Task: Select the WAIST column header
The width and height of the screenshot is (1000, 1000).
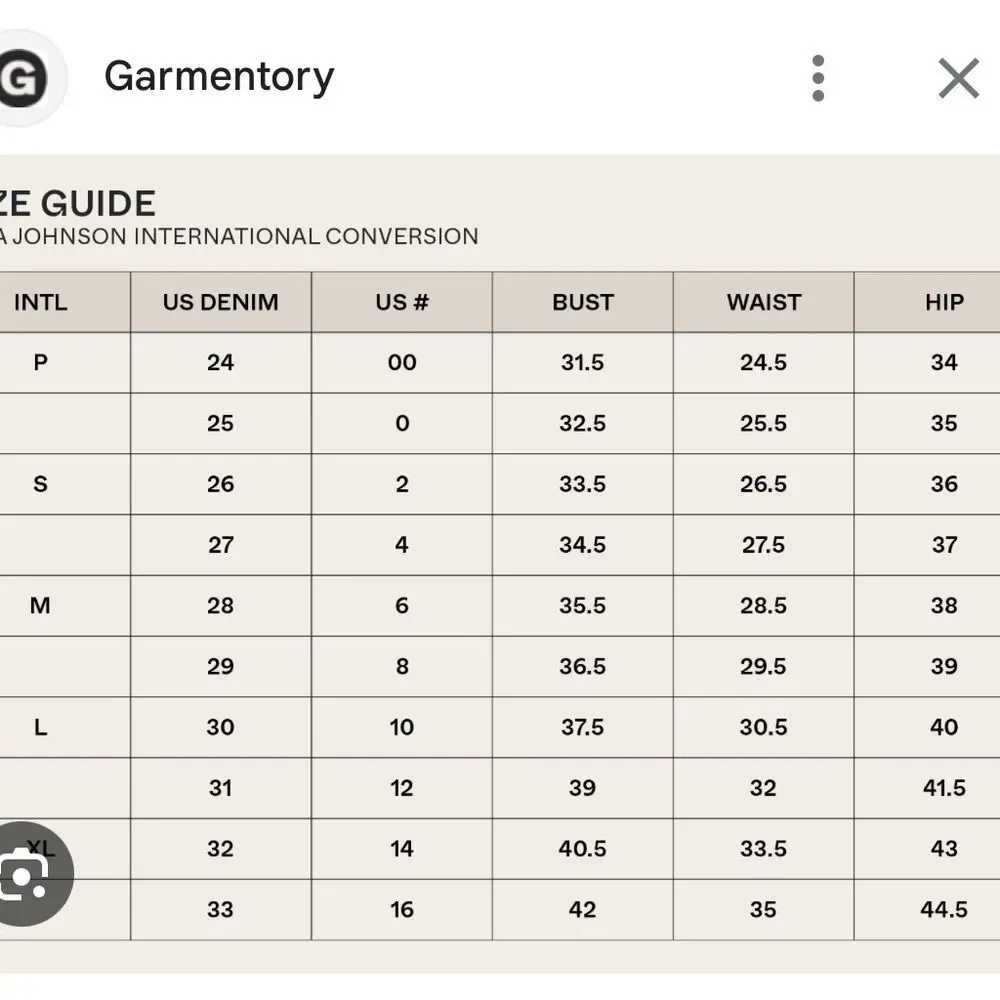Action: point(763,302)
